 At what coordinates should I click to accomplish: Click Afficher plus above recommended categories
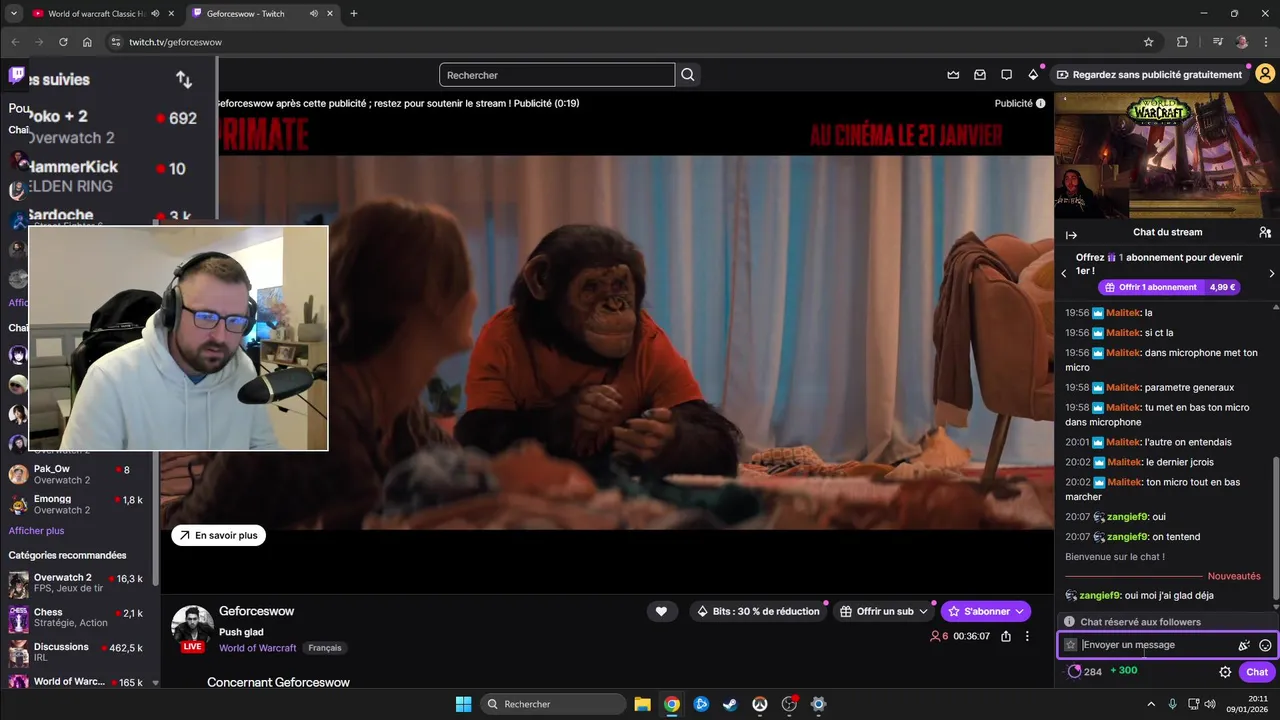click(36, 531)
